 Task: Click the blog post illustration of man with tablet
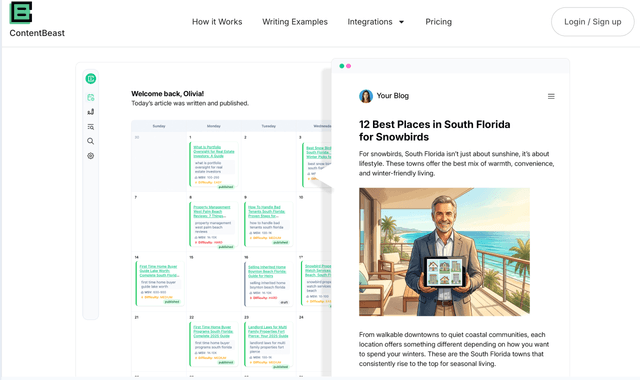(444, 251)
